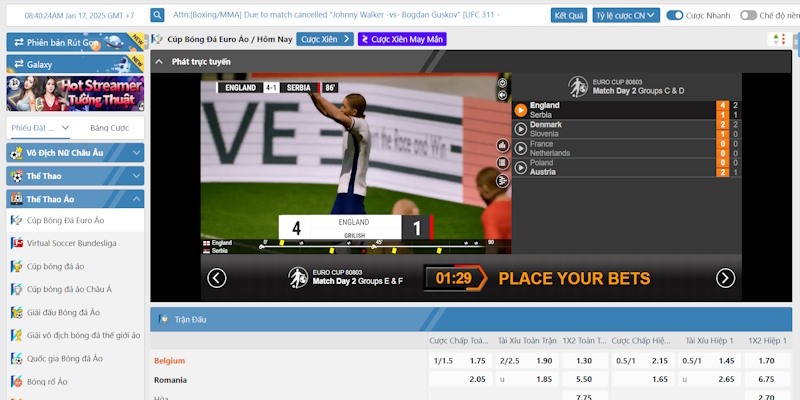Play the Denmark vs Slovenia match
Screen dimensions: 800x400
tap(520, 129)
